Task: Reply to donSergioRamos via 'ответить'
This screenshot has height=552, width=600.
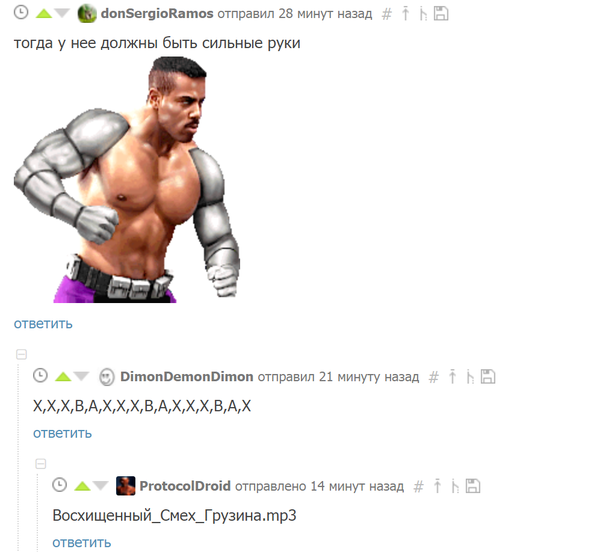Action: (x=43, y=324)
